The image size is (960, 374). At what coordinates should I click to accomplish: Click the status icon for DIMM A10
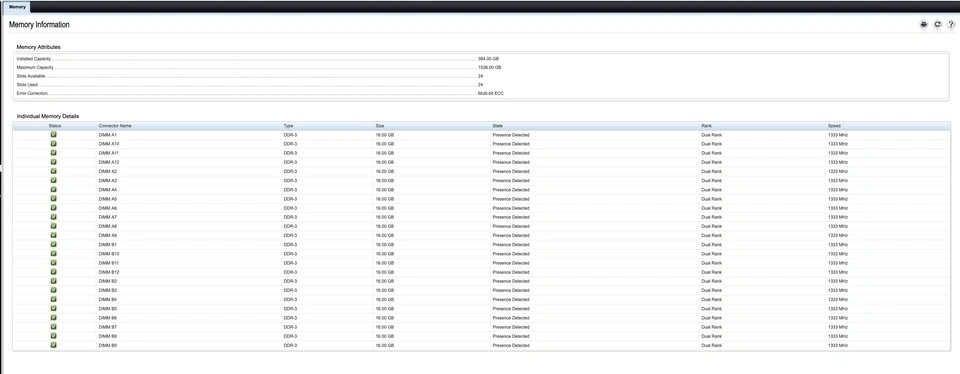click(x=54, y=143)
